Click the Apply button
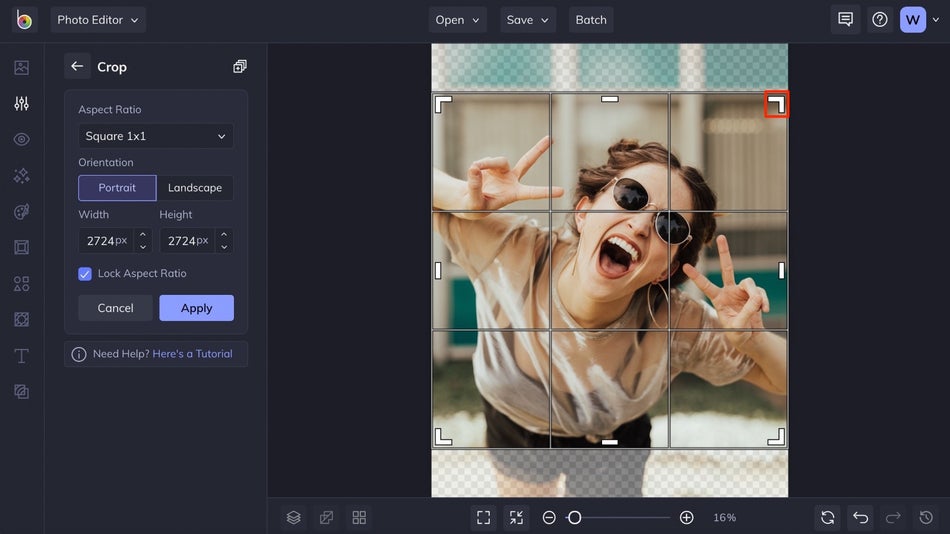The image size is (950, 534). (196, 308)
